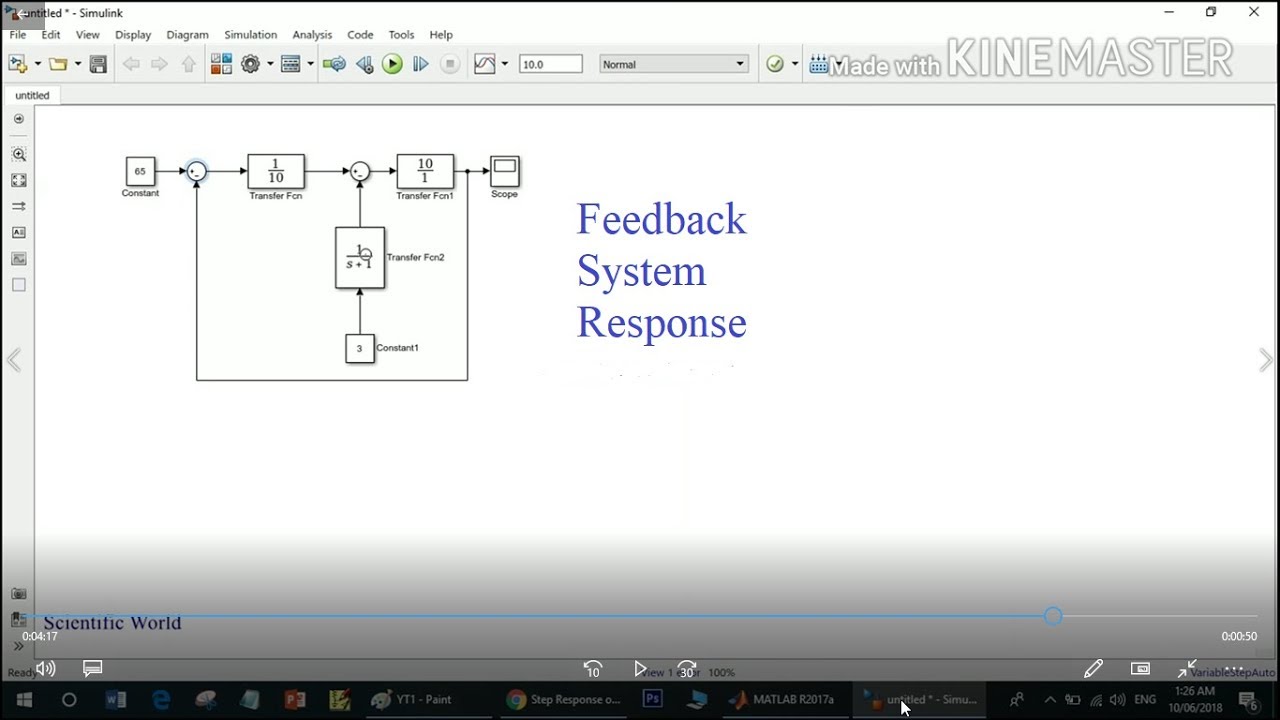Open the Simulation Data Inspector icon

[x=485, y=64]
